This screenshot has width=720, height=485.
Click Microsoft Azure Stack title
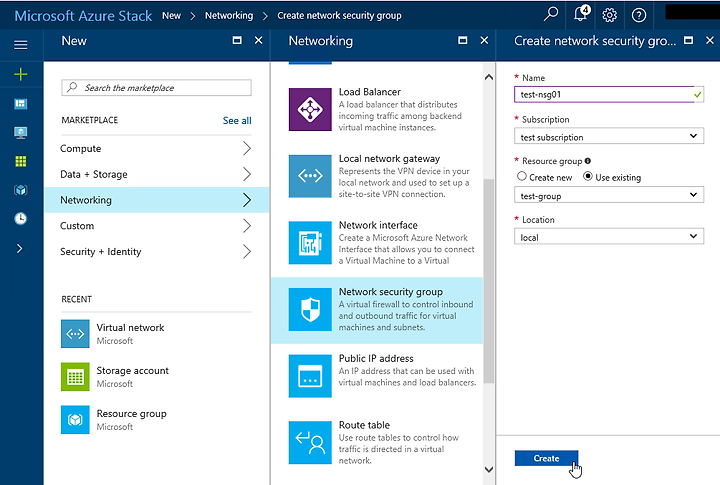tap(83, 16)
